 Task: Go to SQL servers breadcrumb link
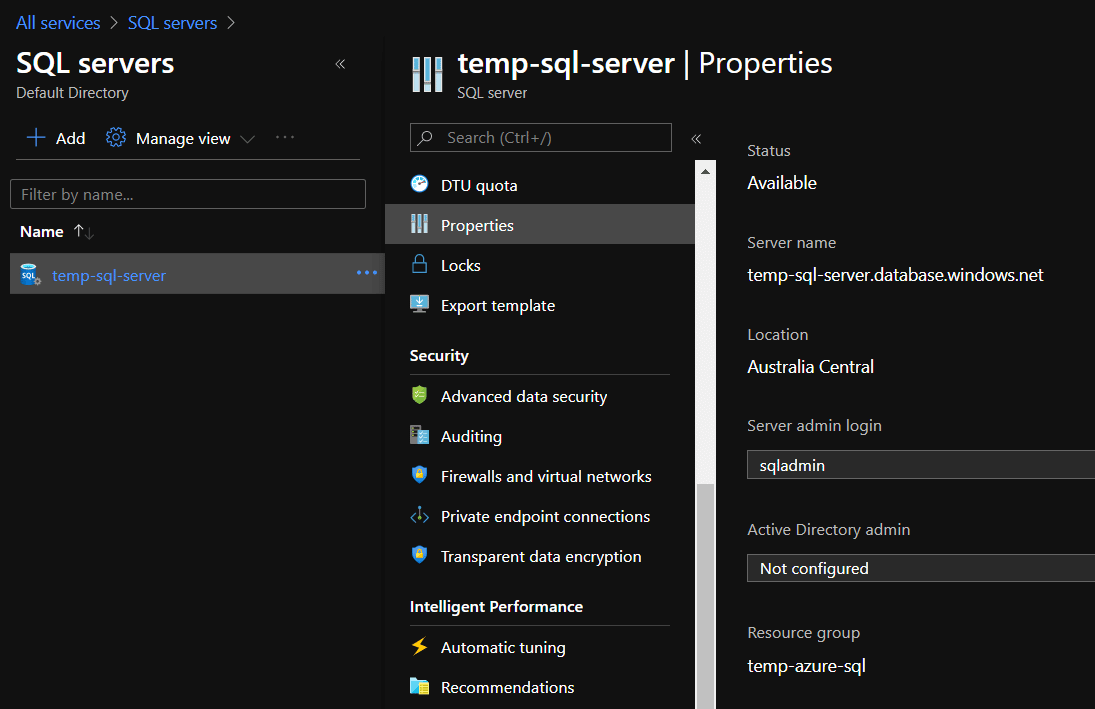pyautogui.click(x=172, y=23)
